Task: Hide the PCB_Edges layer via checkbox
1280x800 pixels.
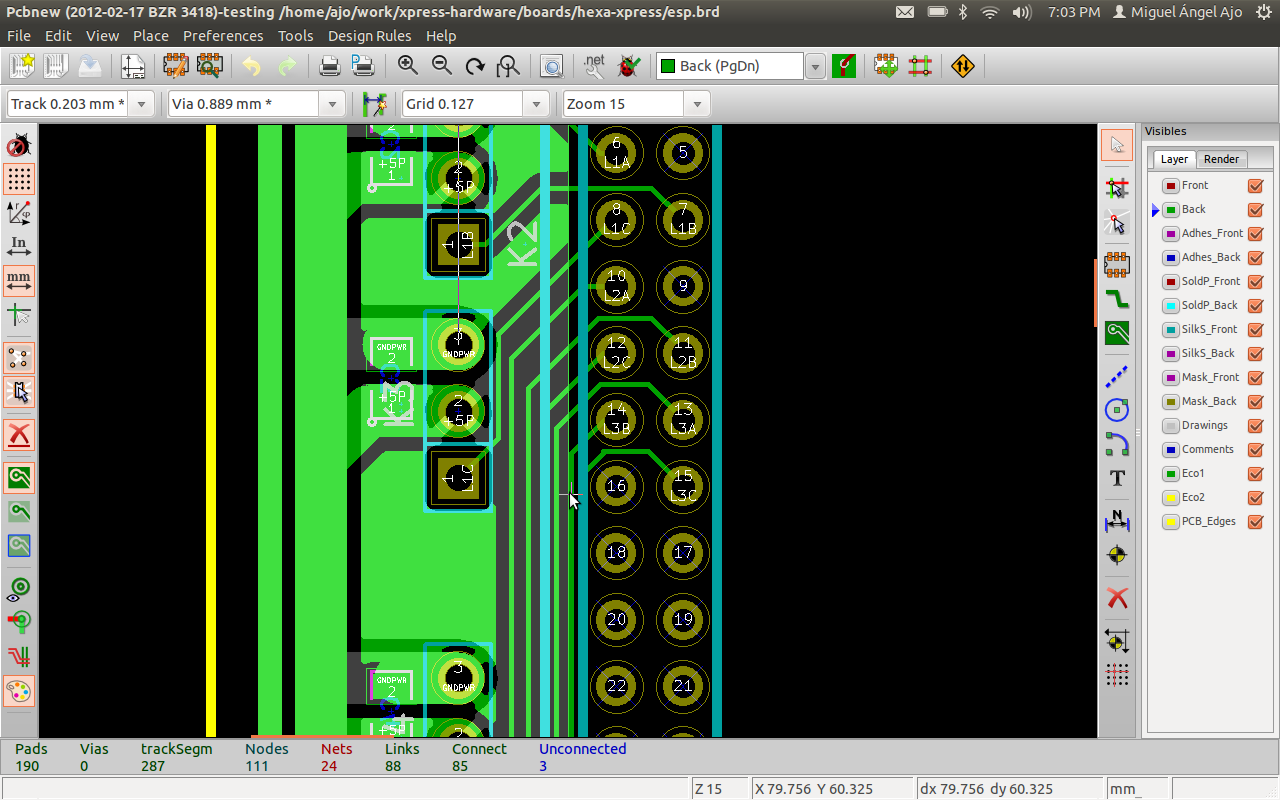Action: [1256, 522]
